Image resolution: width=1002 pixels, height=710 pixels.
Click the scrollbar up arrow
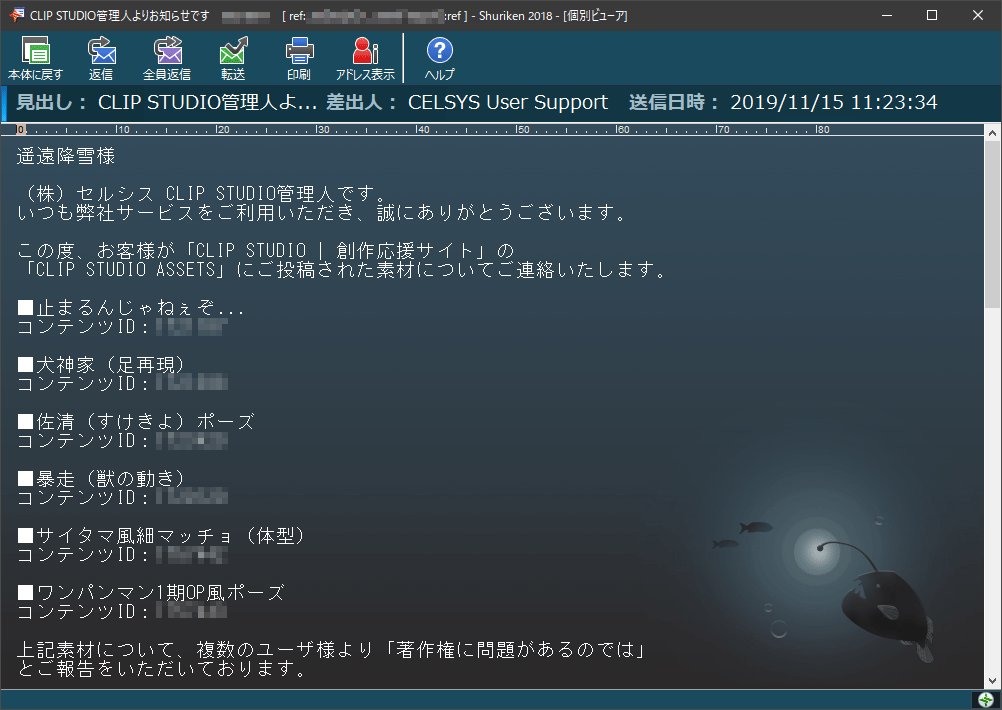coord(992,134)
